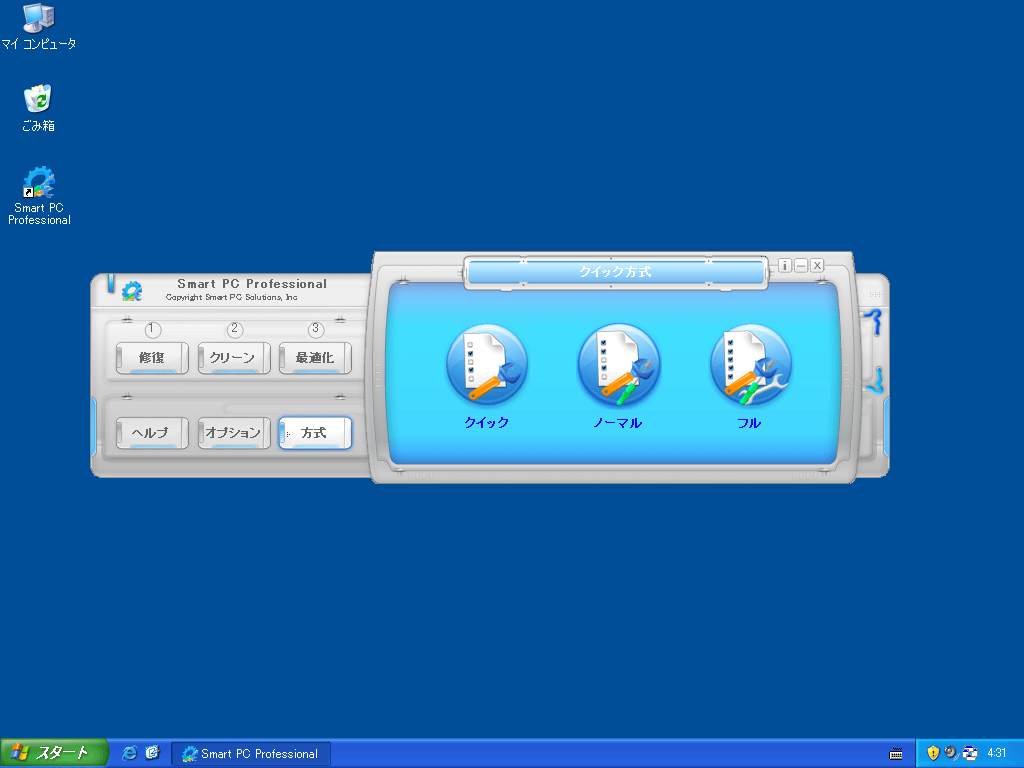Viewport: 1024px width, 768px height.
Task: Click the Copyright Smart PC Solutions text
Action: [231, 297]
